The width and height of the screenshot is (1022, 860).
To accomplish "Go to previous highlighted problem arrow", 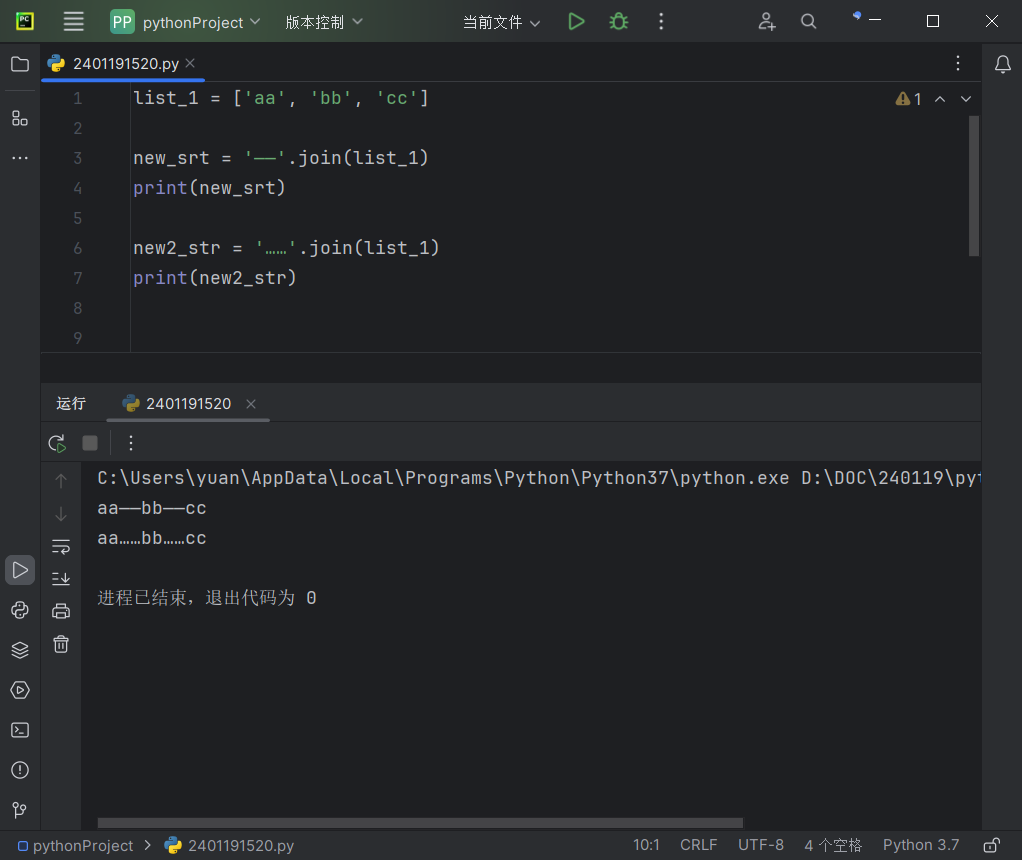I will pos(940,99).
